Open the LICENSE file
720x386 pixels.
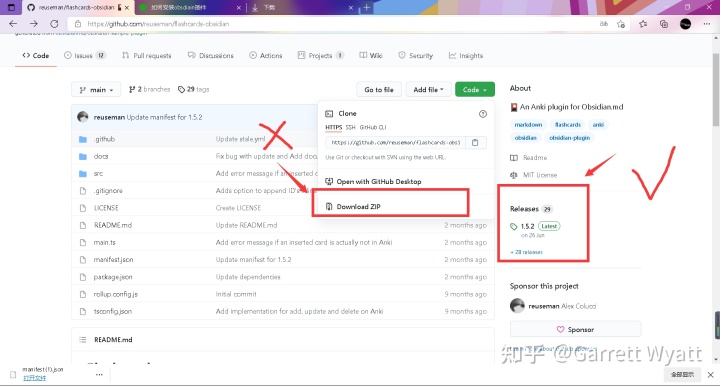click(106, 208)
